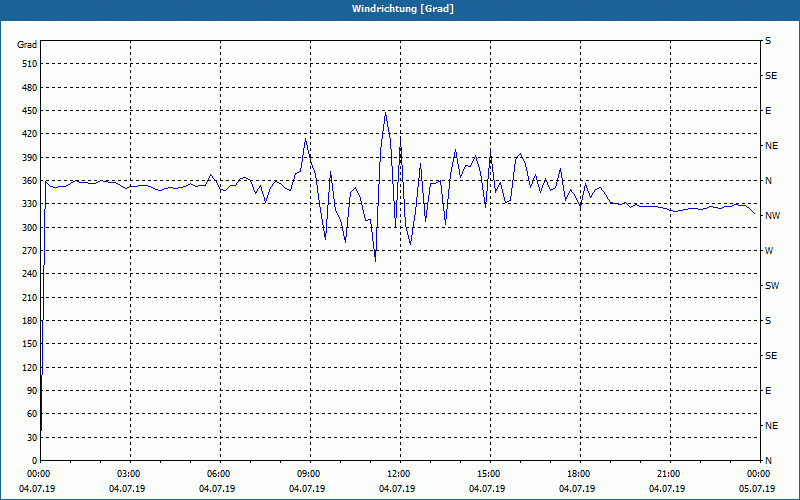Screen dimensions: 800x500
Task: Click the 510 value on the degree axis
Action: tap(30, 64)
